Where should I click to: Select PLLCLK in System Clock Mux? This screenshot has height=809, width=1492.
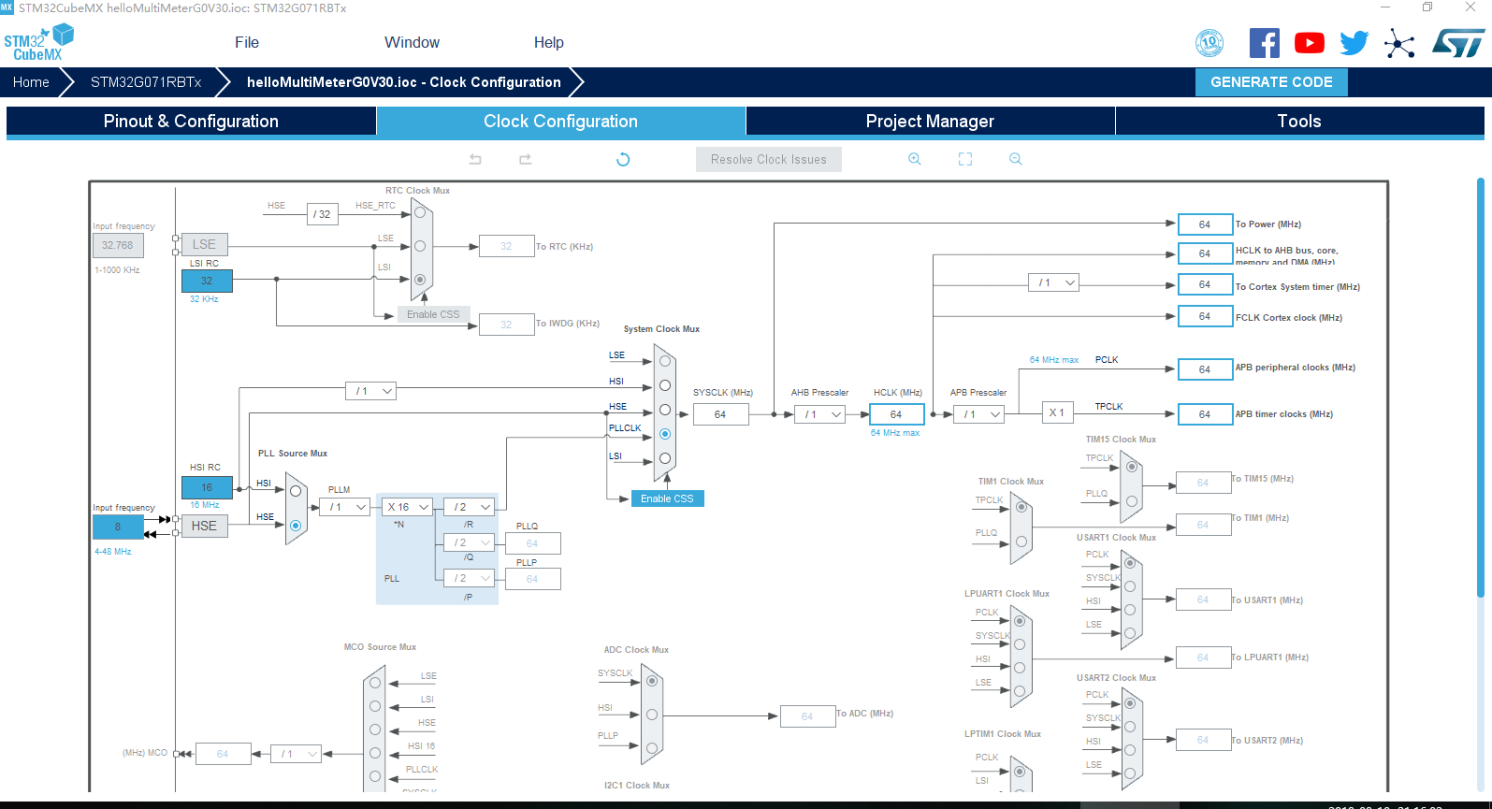(664, 434)
